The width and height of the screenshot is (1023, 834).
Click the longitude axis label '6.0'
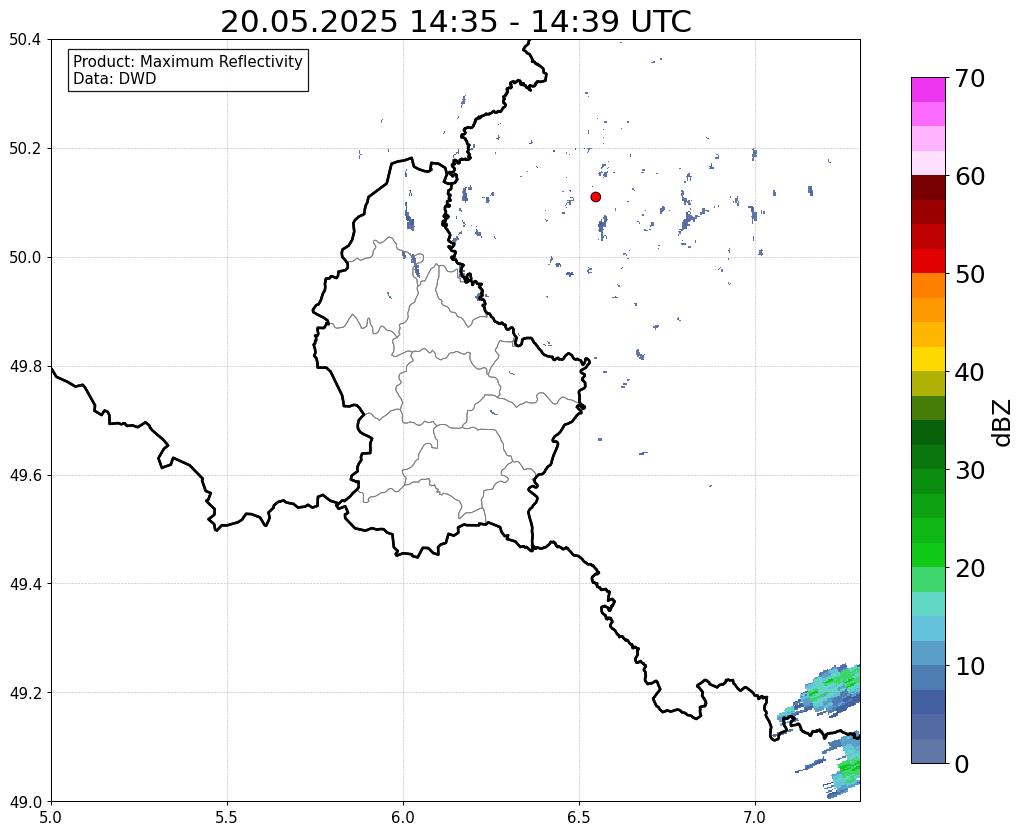pos(403,817)
